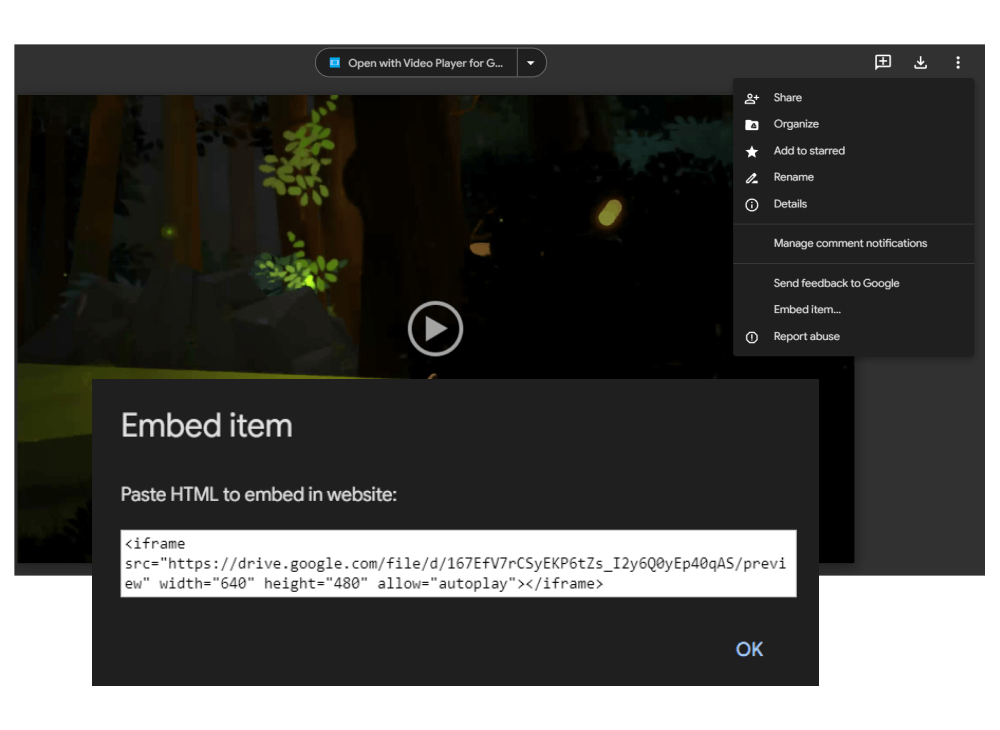Viewport: 1000px width, 730px height.
Task: Choose Organize in the context menu
Action: (x=853, y=124)
